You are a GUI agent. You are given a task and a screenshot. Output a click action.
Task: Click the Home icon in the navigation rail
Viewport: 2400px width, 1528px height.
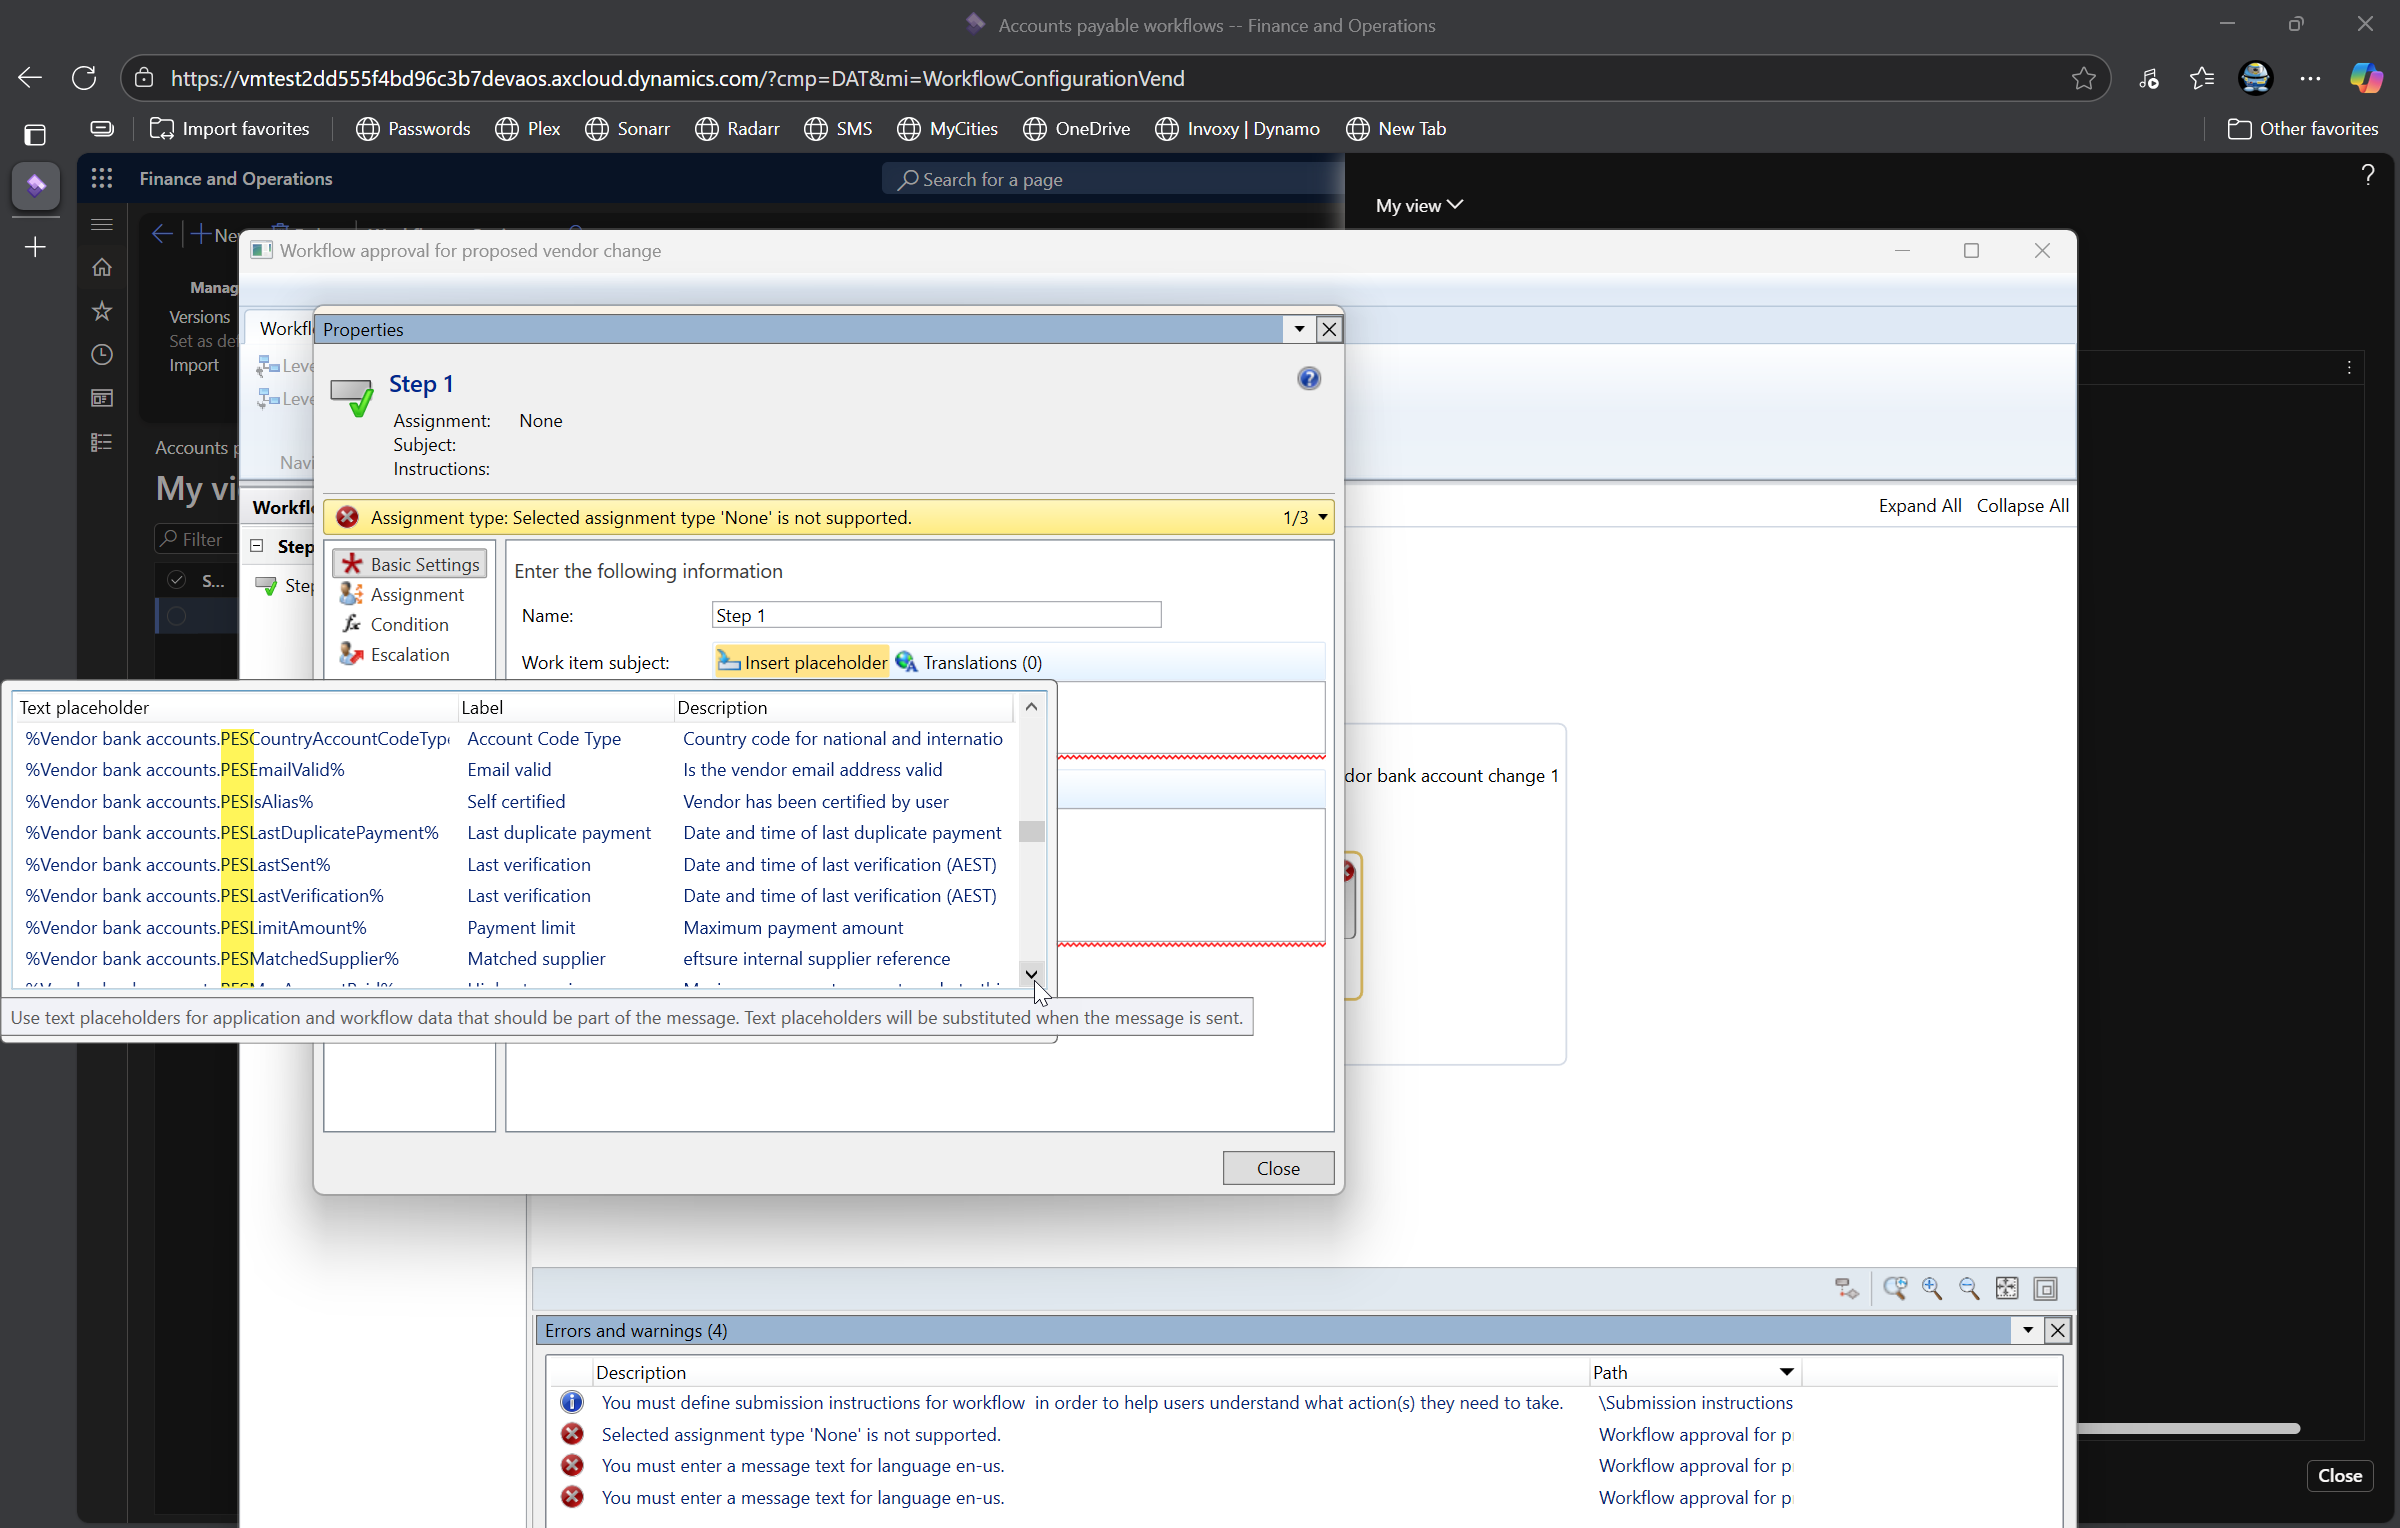[102, 267]
